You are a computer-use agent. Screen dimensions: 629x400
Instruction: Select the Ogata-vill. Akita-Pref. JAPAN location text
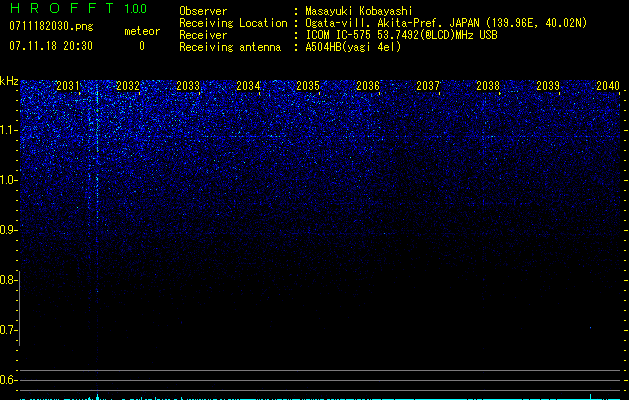[446, 23]
